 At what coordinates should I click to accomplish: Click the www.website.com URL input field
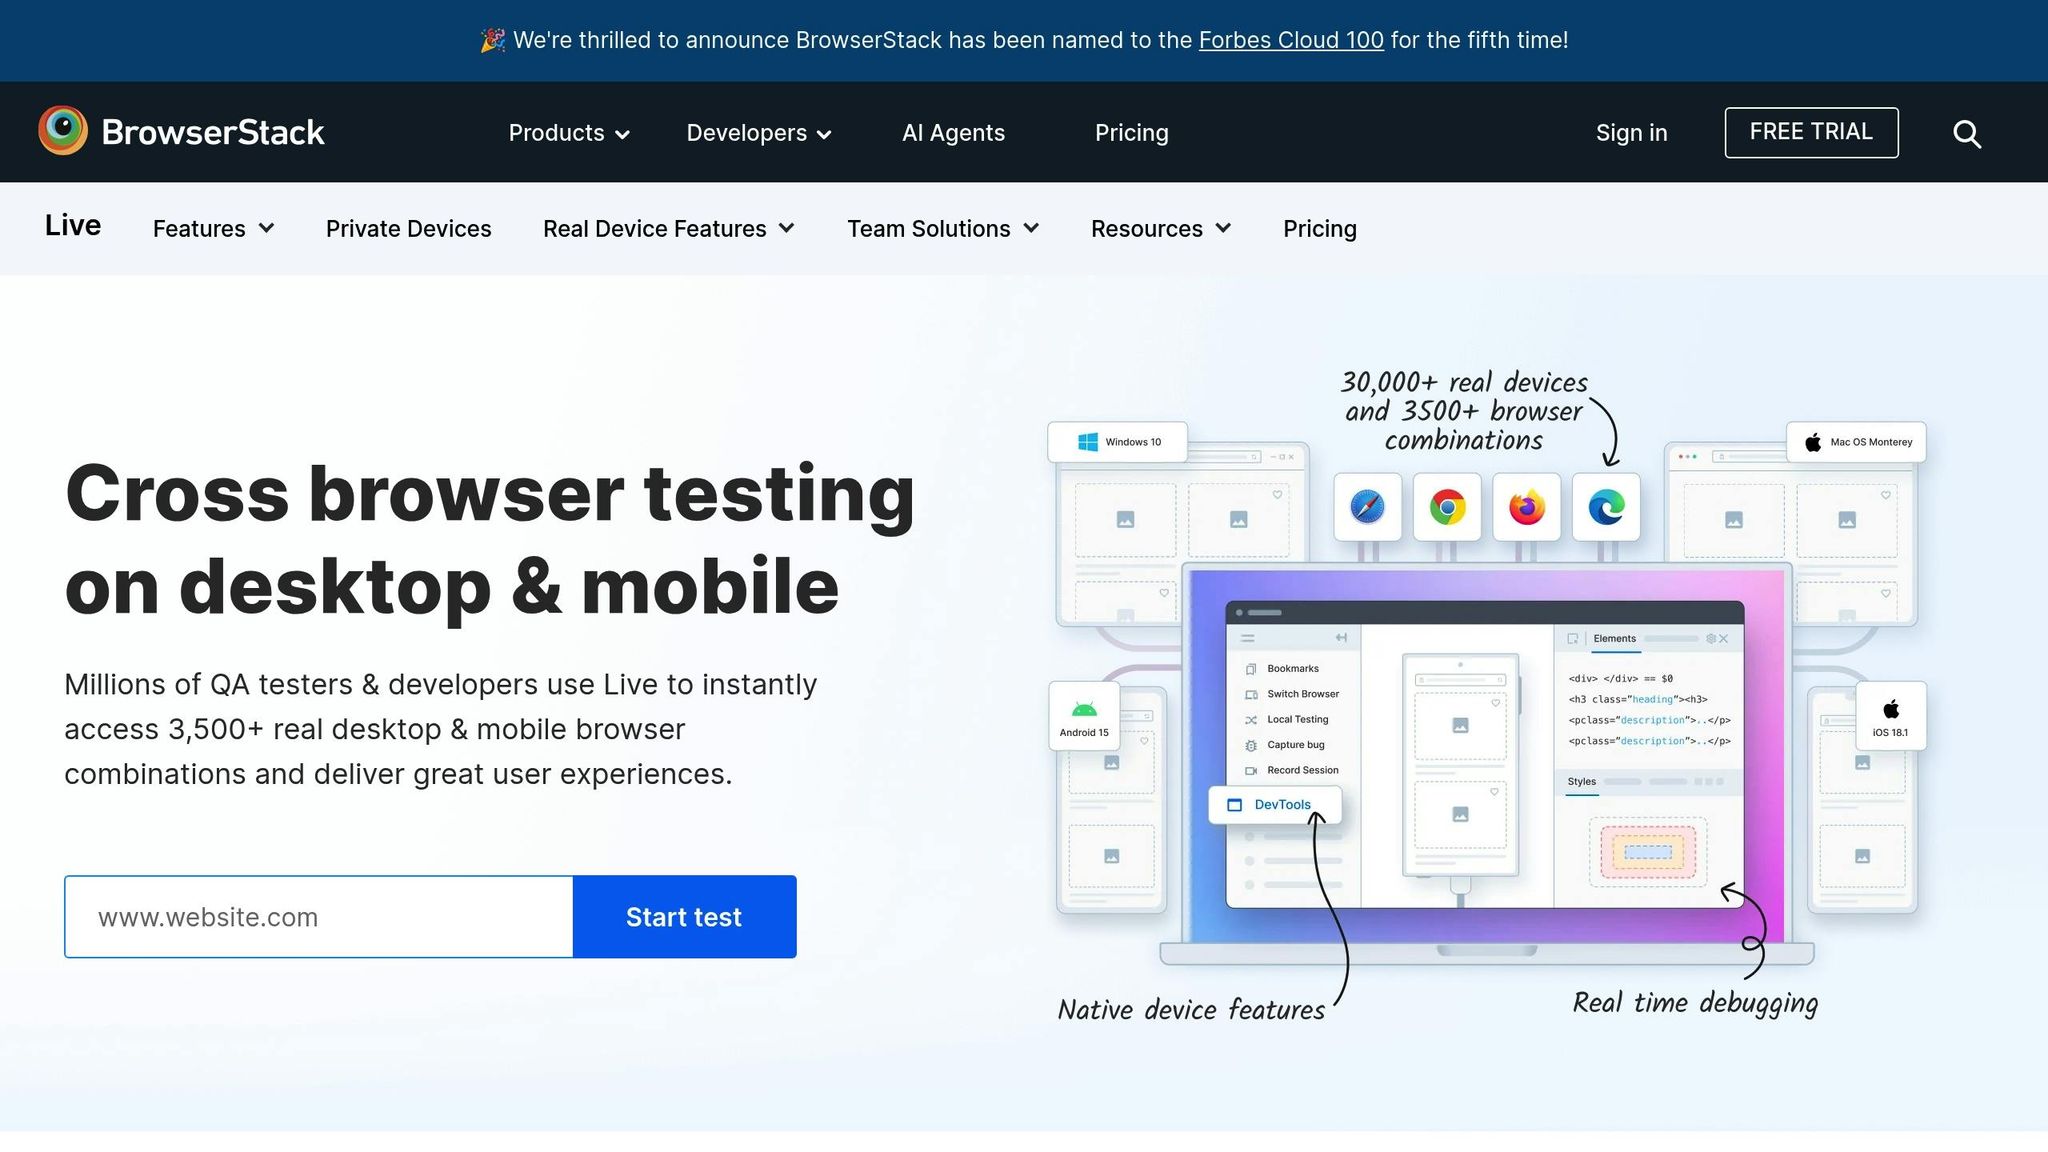[319, 917]
